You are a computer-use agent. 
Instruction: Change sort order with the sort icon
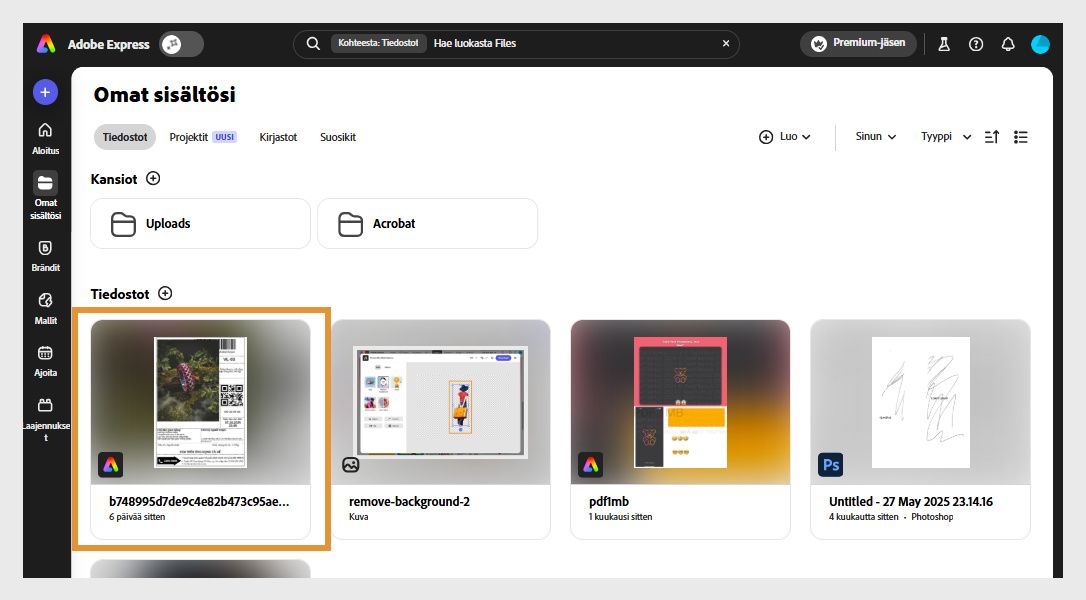pyautogui.click(x=991, y=137)
